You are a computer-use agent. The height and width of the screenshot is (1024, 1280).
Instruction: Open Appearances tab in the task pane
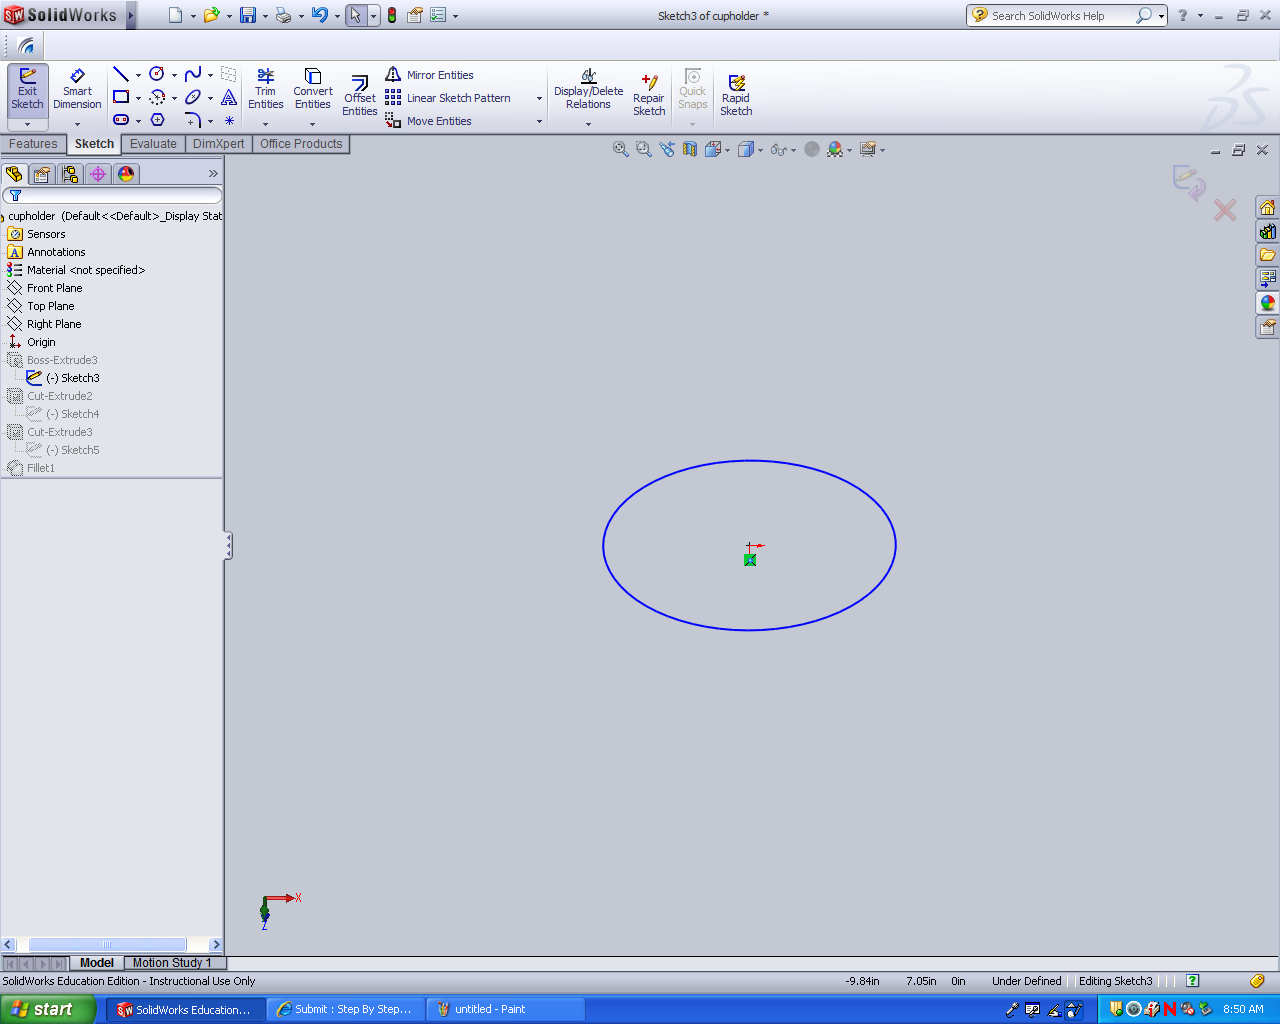1268,303
